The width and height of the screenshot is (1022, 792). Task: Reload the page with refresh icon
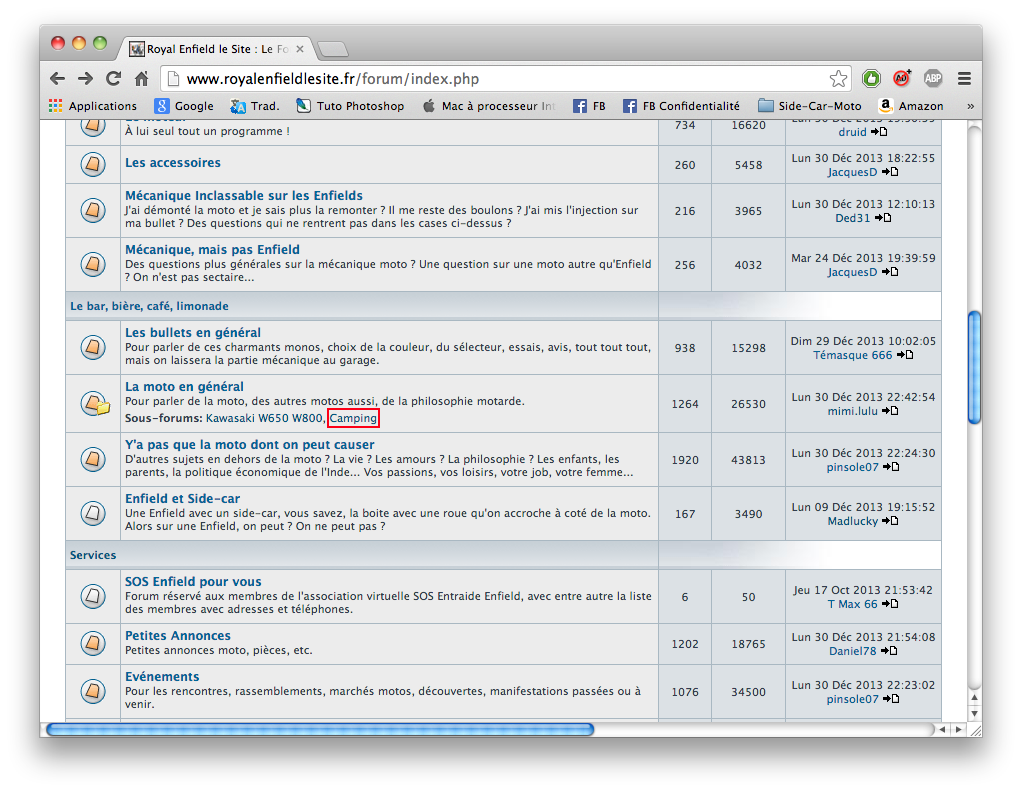point(113,78)
